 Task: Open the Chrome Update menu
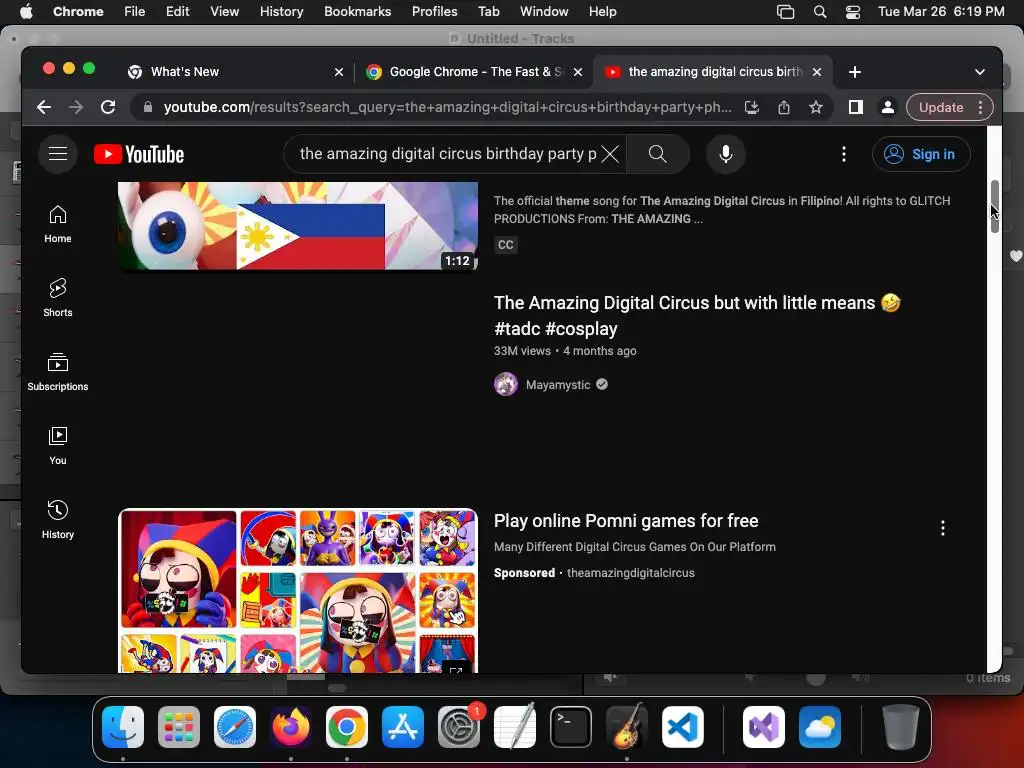(950, 107)
